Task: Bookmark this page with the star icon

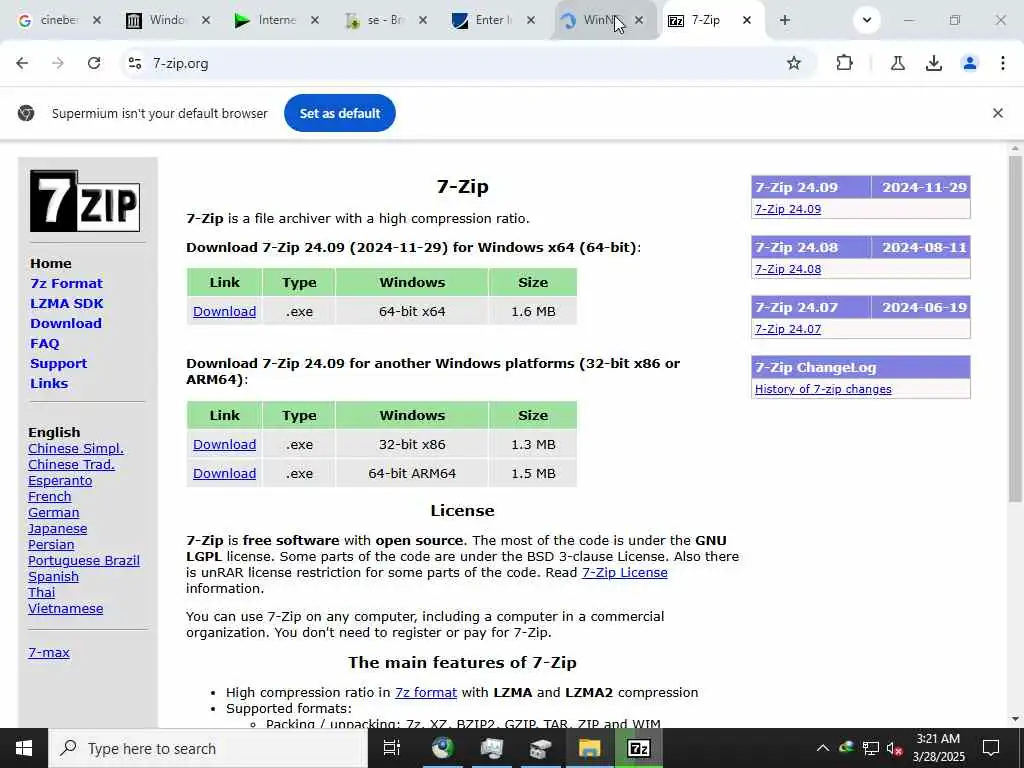Action: [x=793, y=63]
